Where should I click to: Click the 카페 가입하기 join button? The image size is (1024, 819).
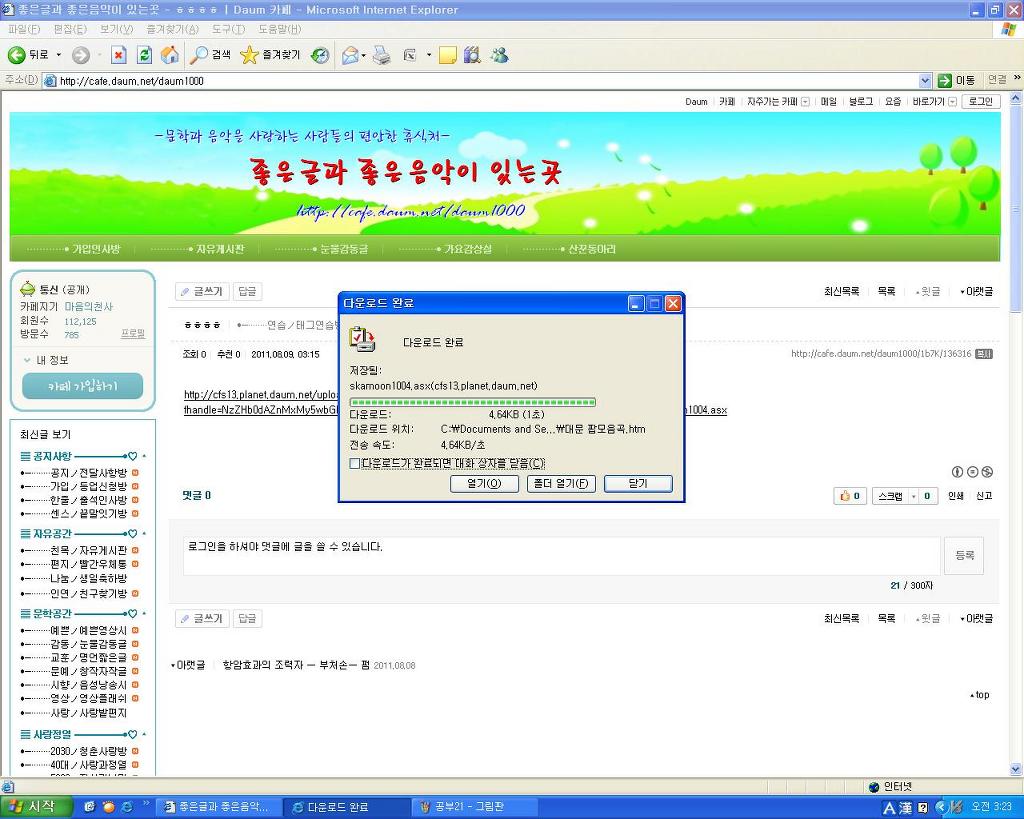(82, 386)
